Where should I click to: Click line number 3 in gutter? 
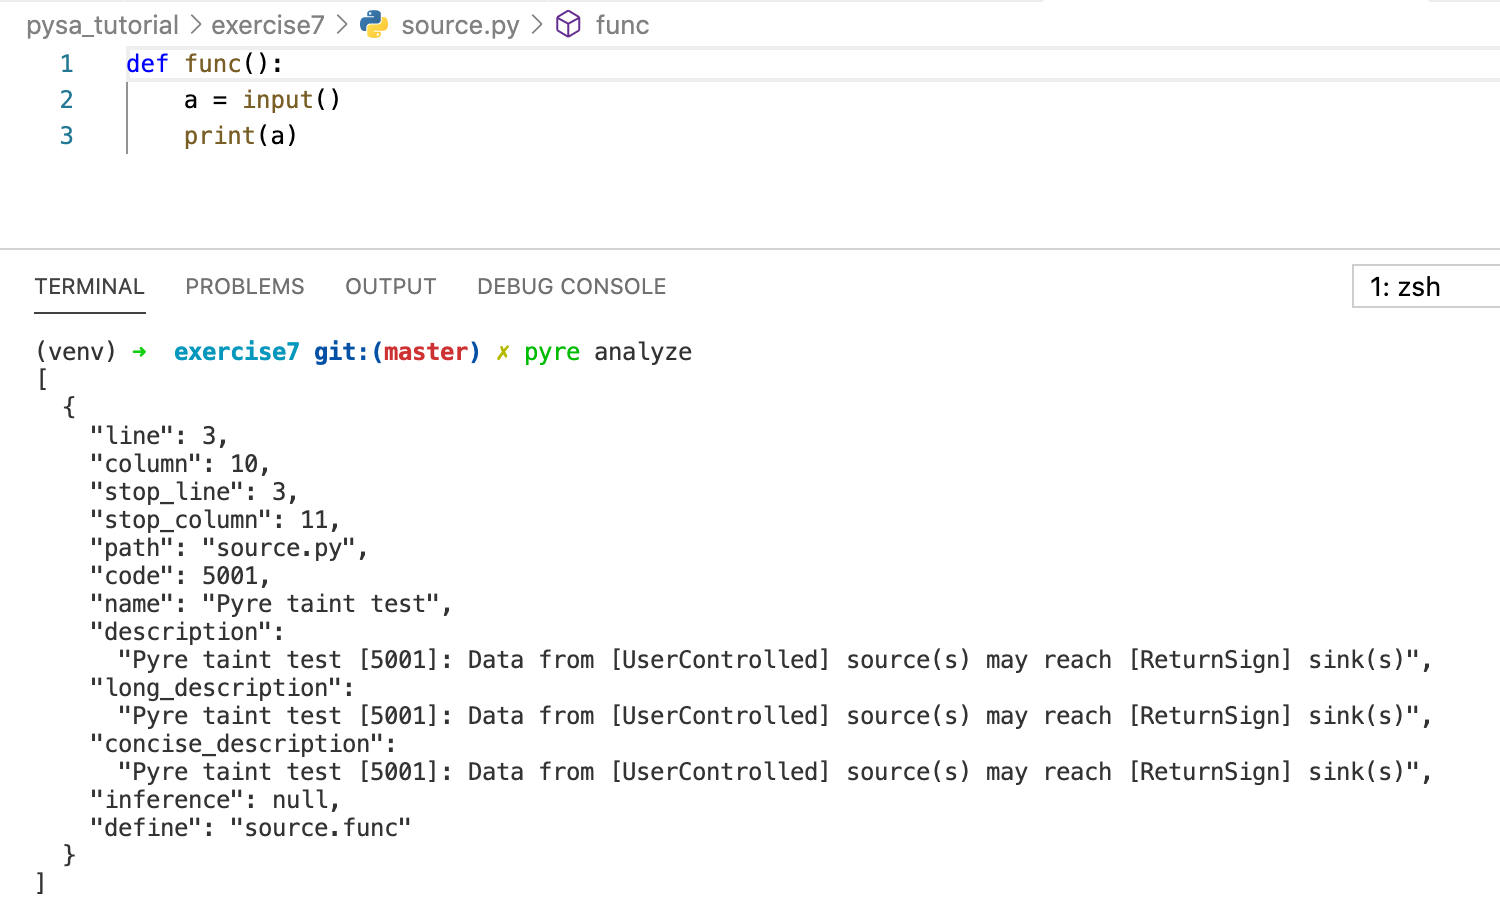67,136
